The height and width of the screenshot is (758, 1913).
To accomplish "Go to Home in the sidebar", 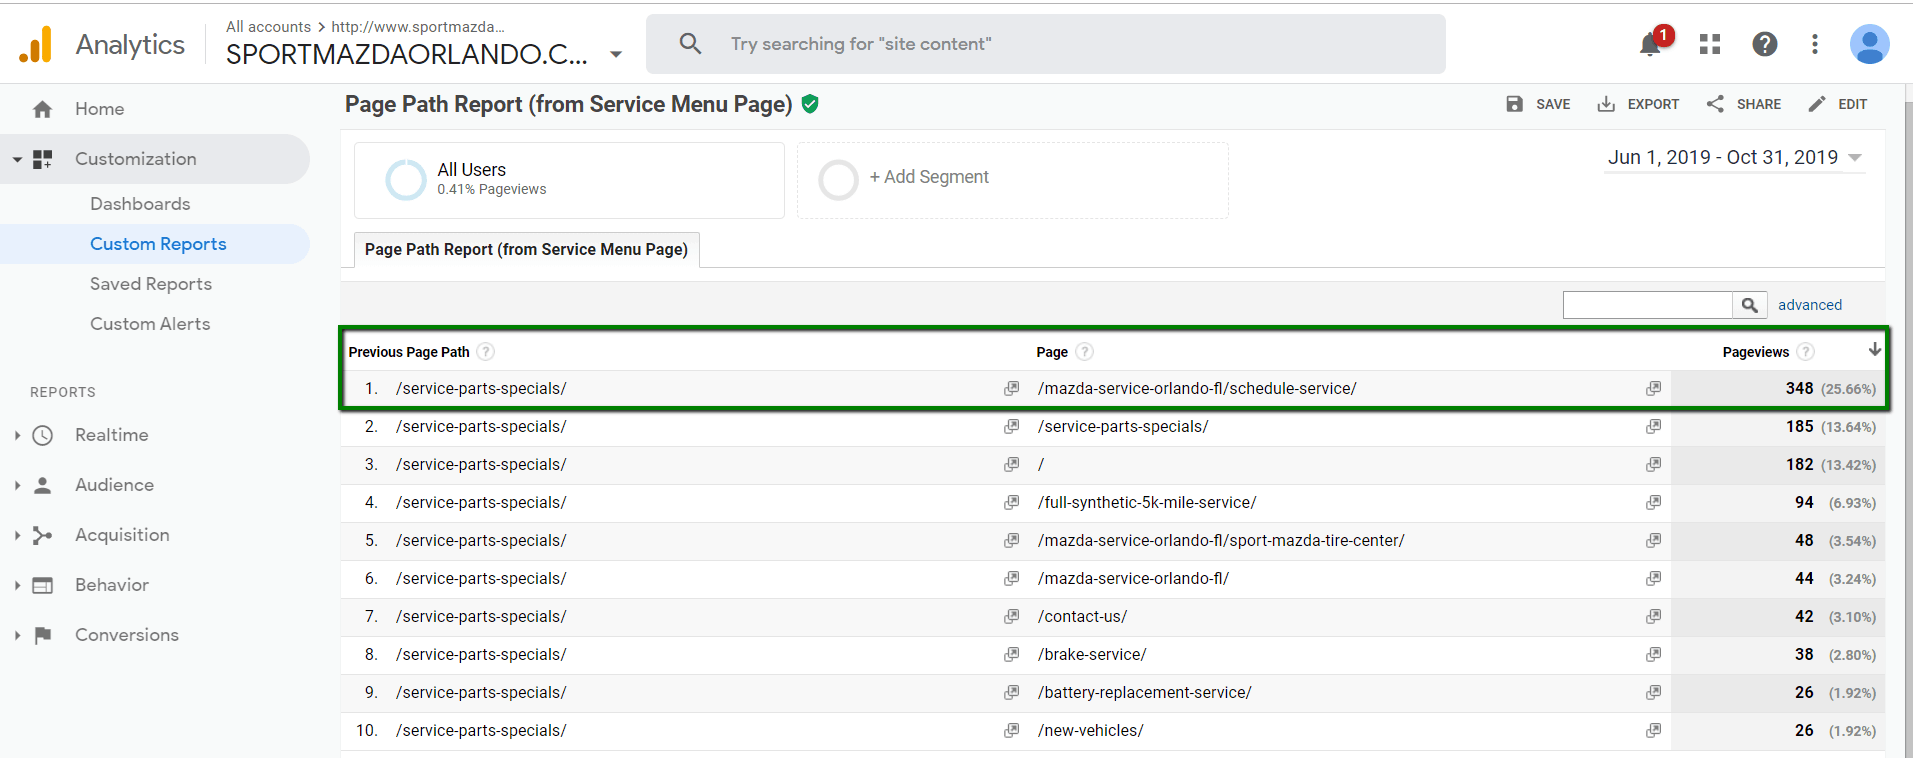I will pyautogui.click(x=99, y=109).
